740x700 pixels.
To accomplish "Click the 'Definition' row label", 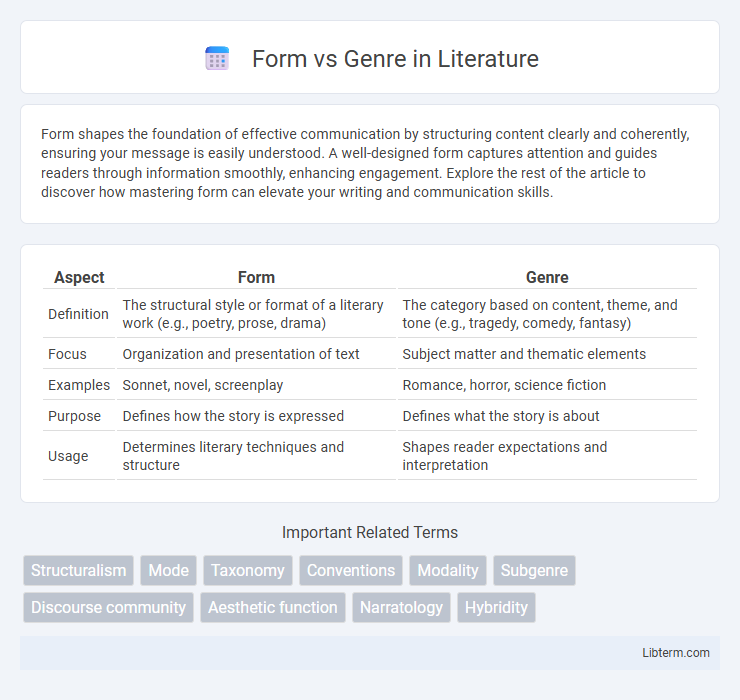I will (78, 314).
